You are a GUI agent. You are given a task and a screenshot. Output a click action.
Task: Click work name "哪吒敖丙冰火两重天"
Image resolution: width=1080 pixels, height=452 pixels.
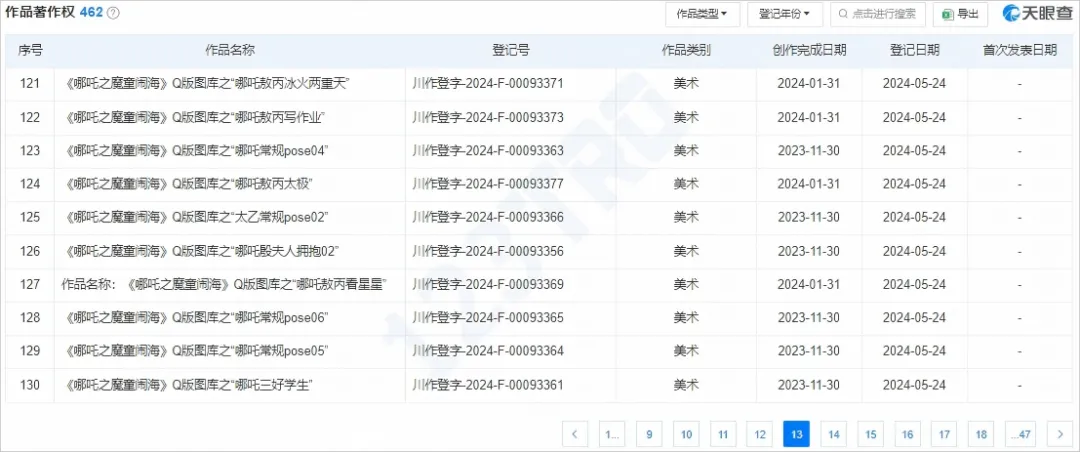pyautogui.click(x=209, y=84)
